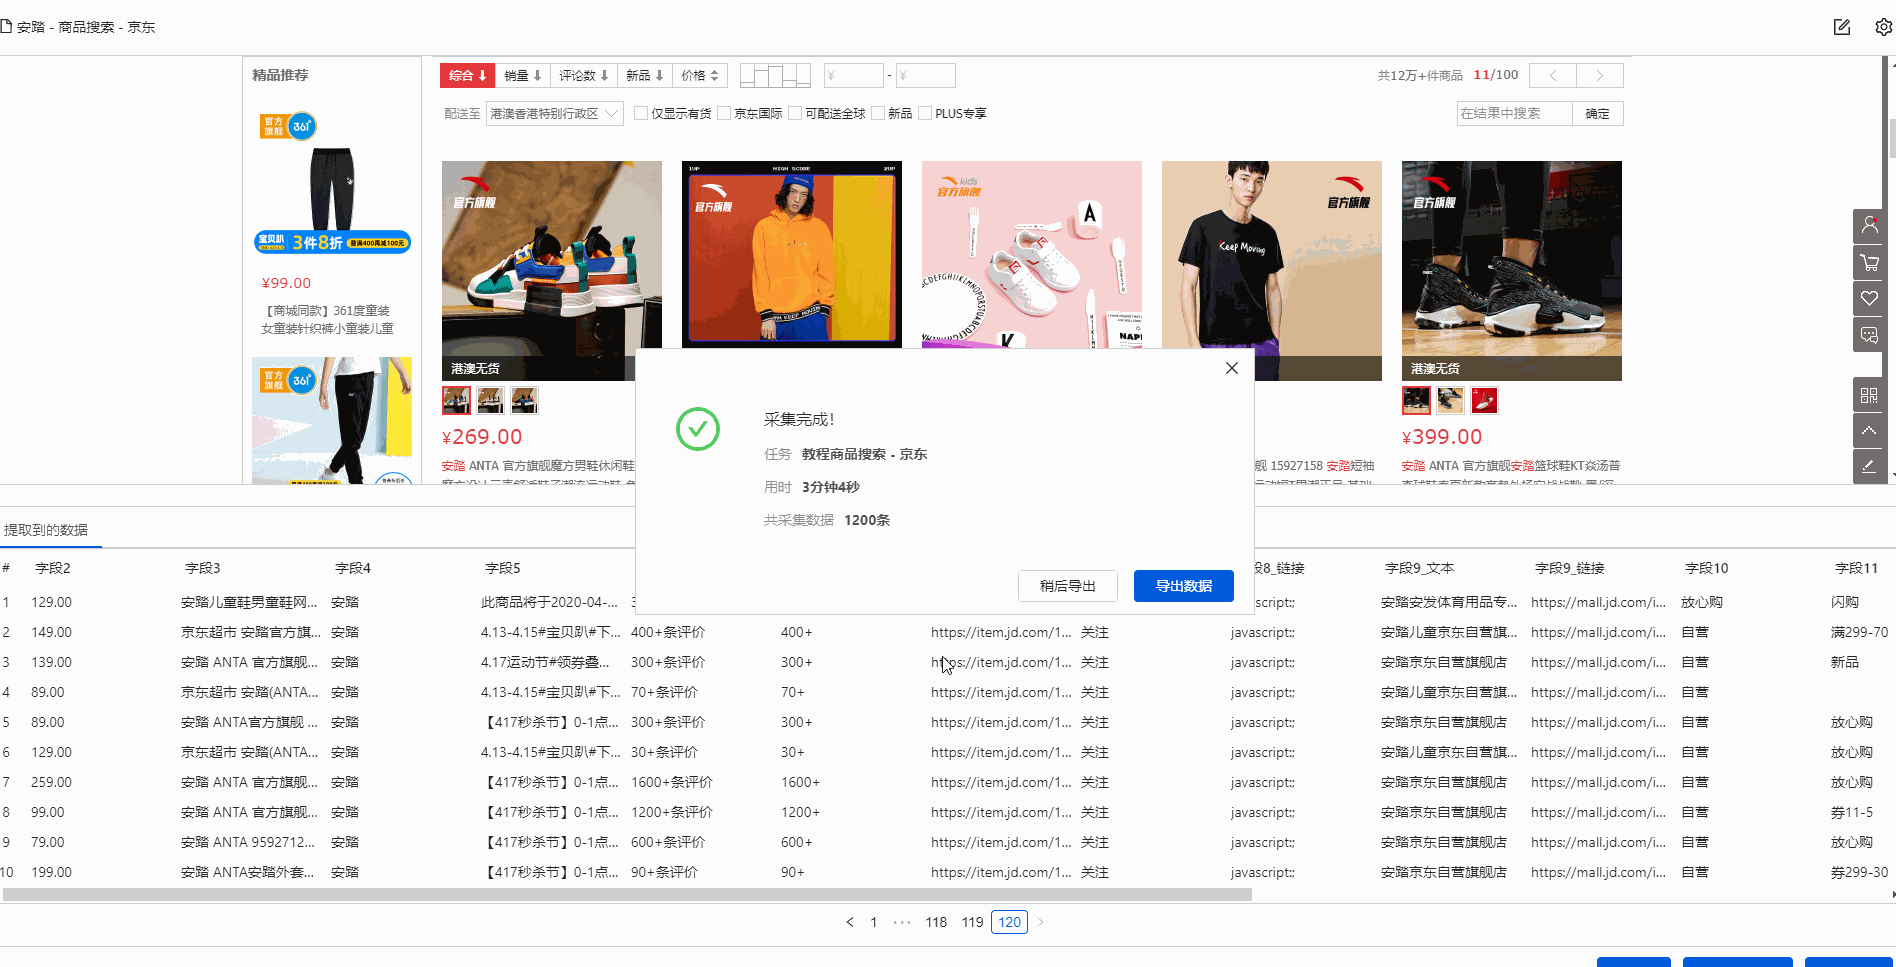1896x967 pixels.
Task: Click 满299-70 cell in row 2
Action: pyautogui.click(x=1859, y=632)
